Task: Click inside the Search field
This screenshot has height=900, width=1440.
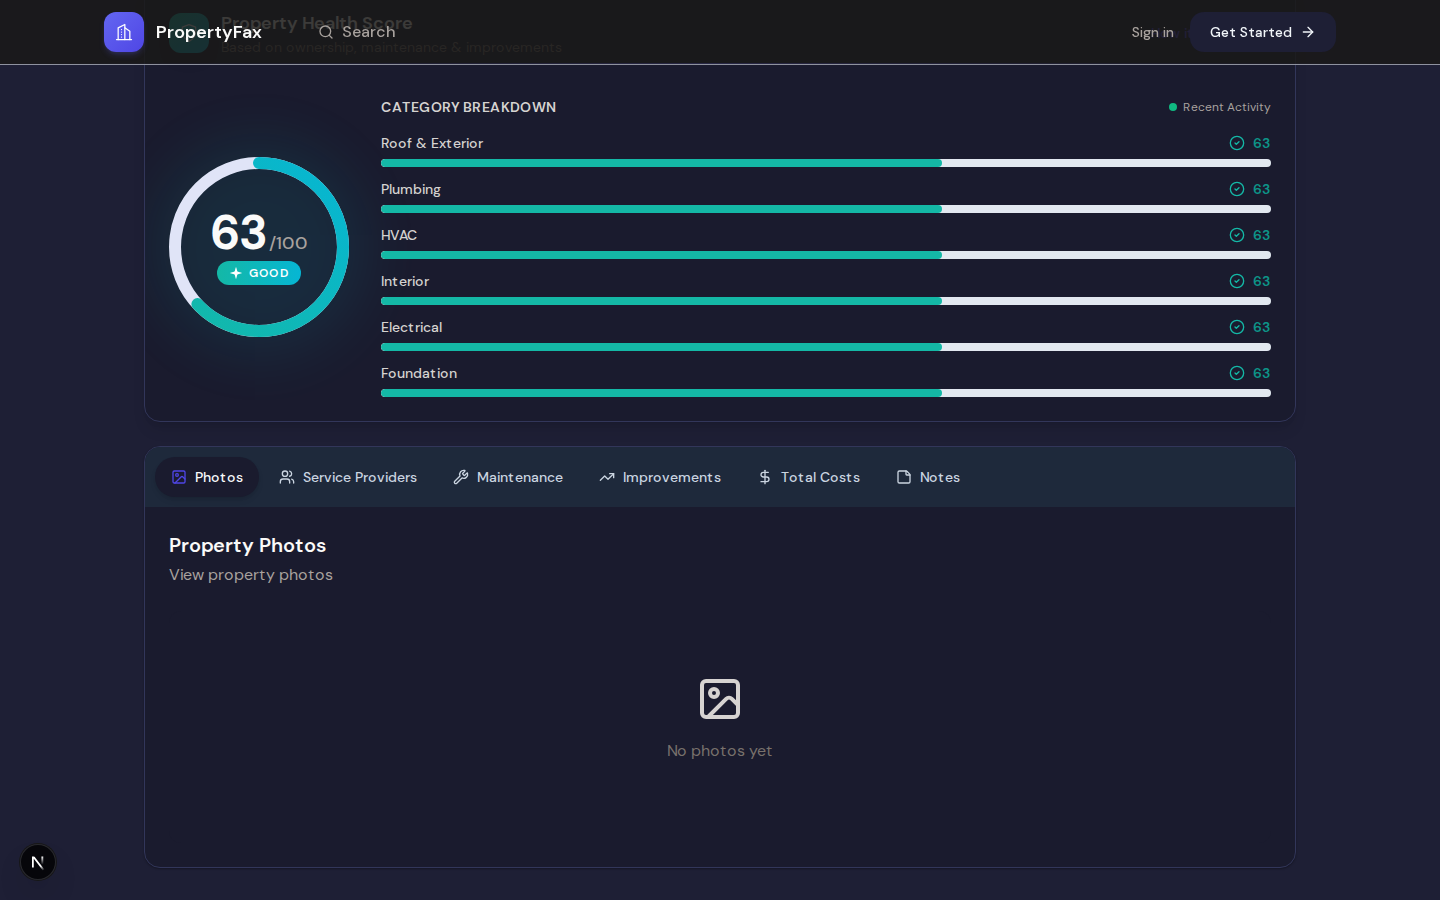Action: pos(370,32)
